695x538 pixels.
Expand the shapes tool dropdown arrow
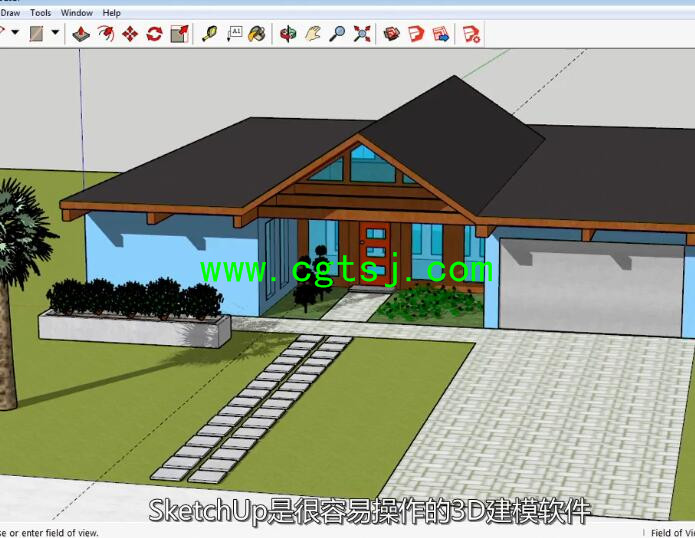(55, 32)
